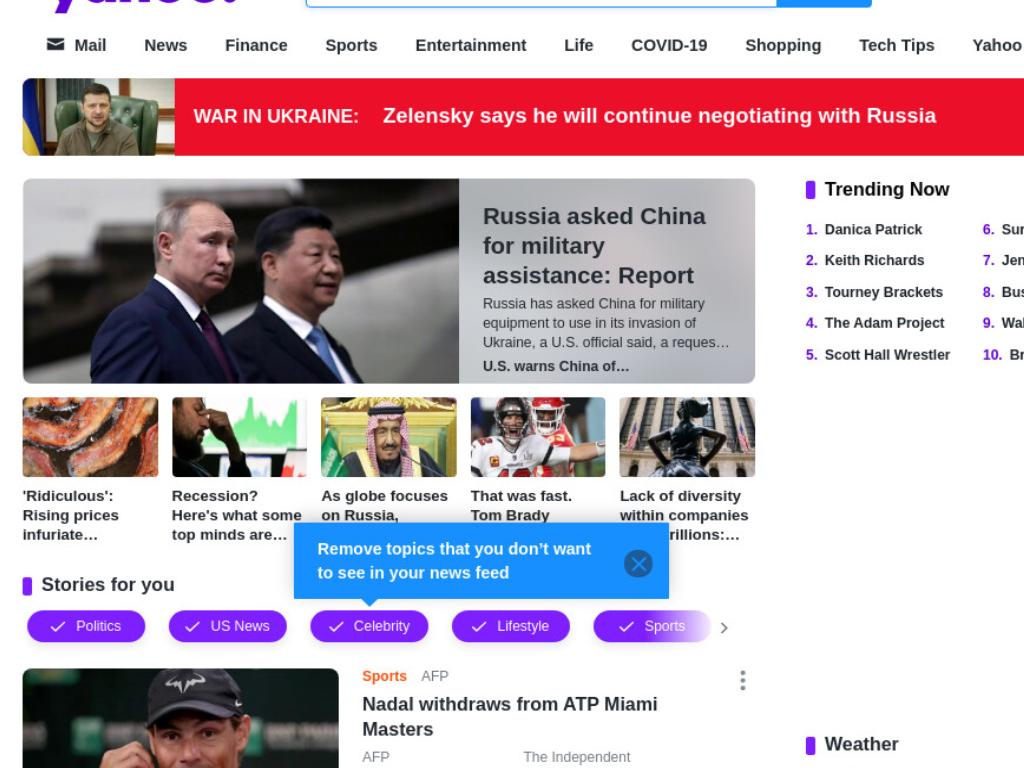Open the rising prices bacon thumbnail

(x=90, y=437)
